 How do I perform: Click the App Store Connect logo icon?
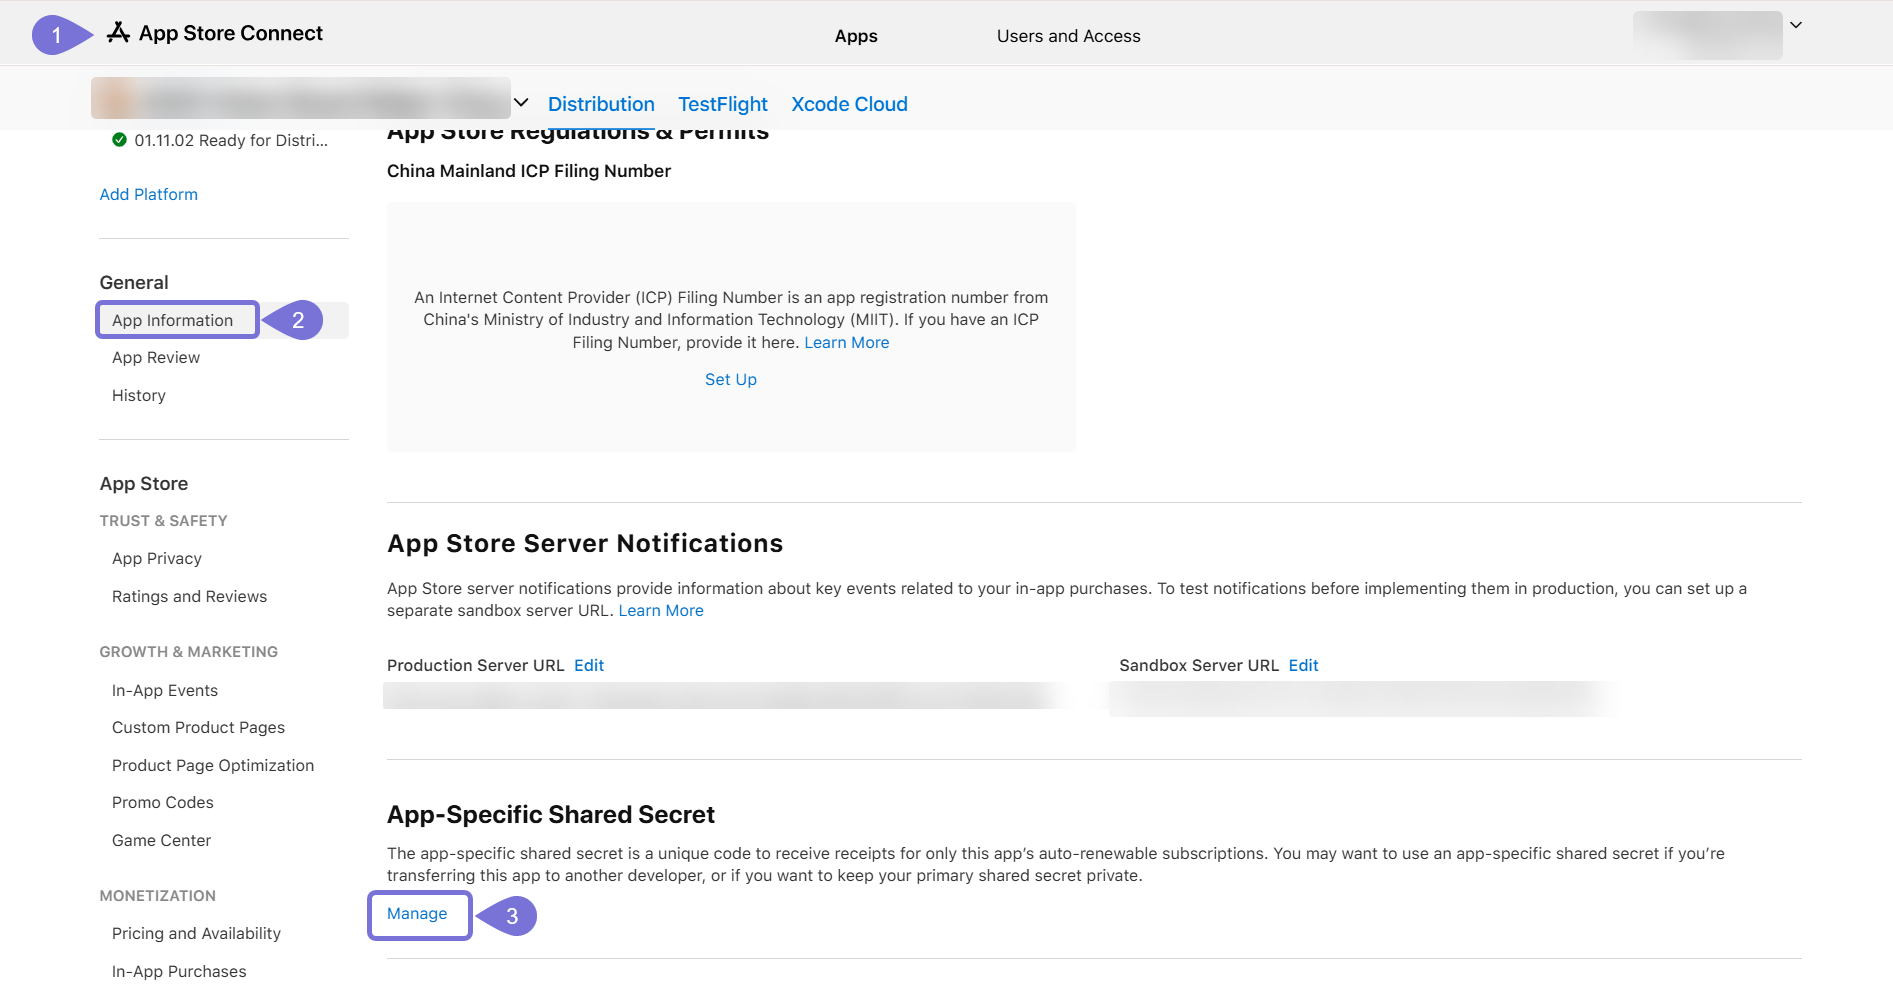coord(119,33)
